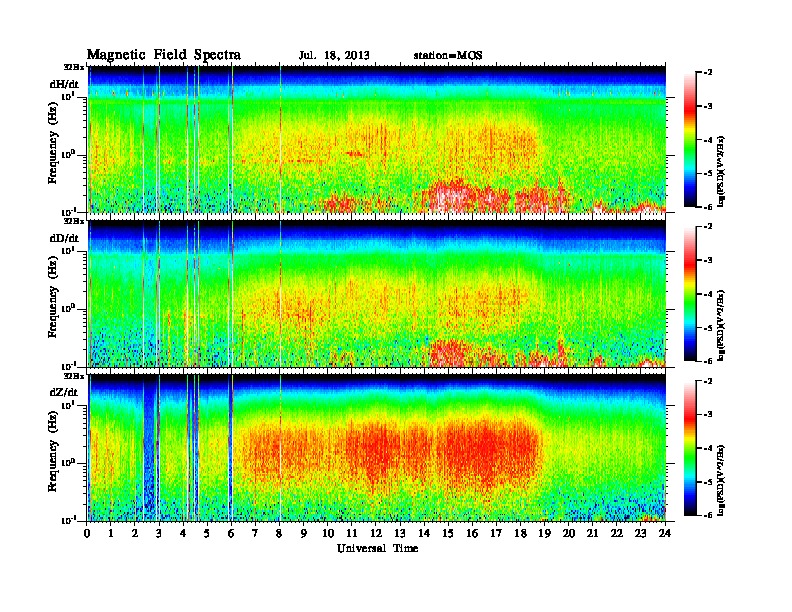
Task: Click the dH/dt spectrogram plot area
Action: tap(377, 139)
